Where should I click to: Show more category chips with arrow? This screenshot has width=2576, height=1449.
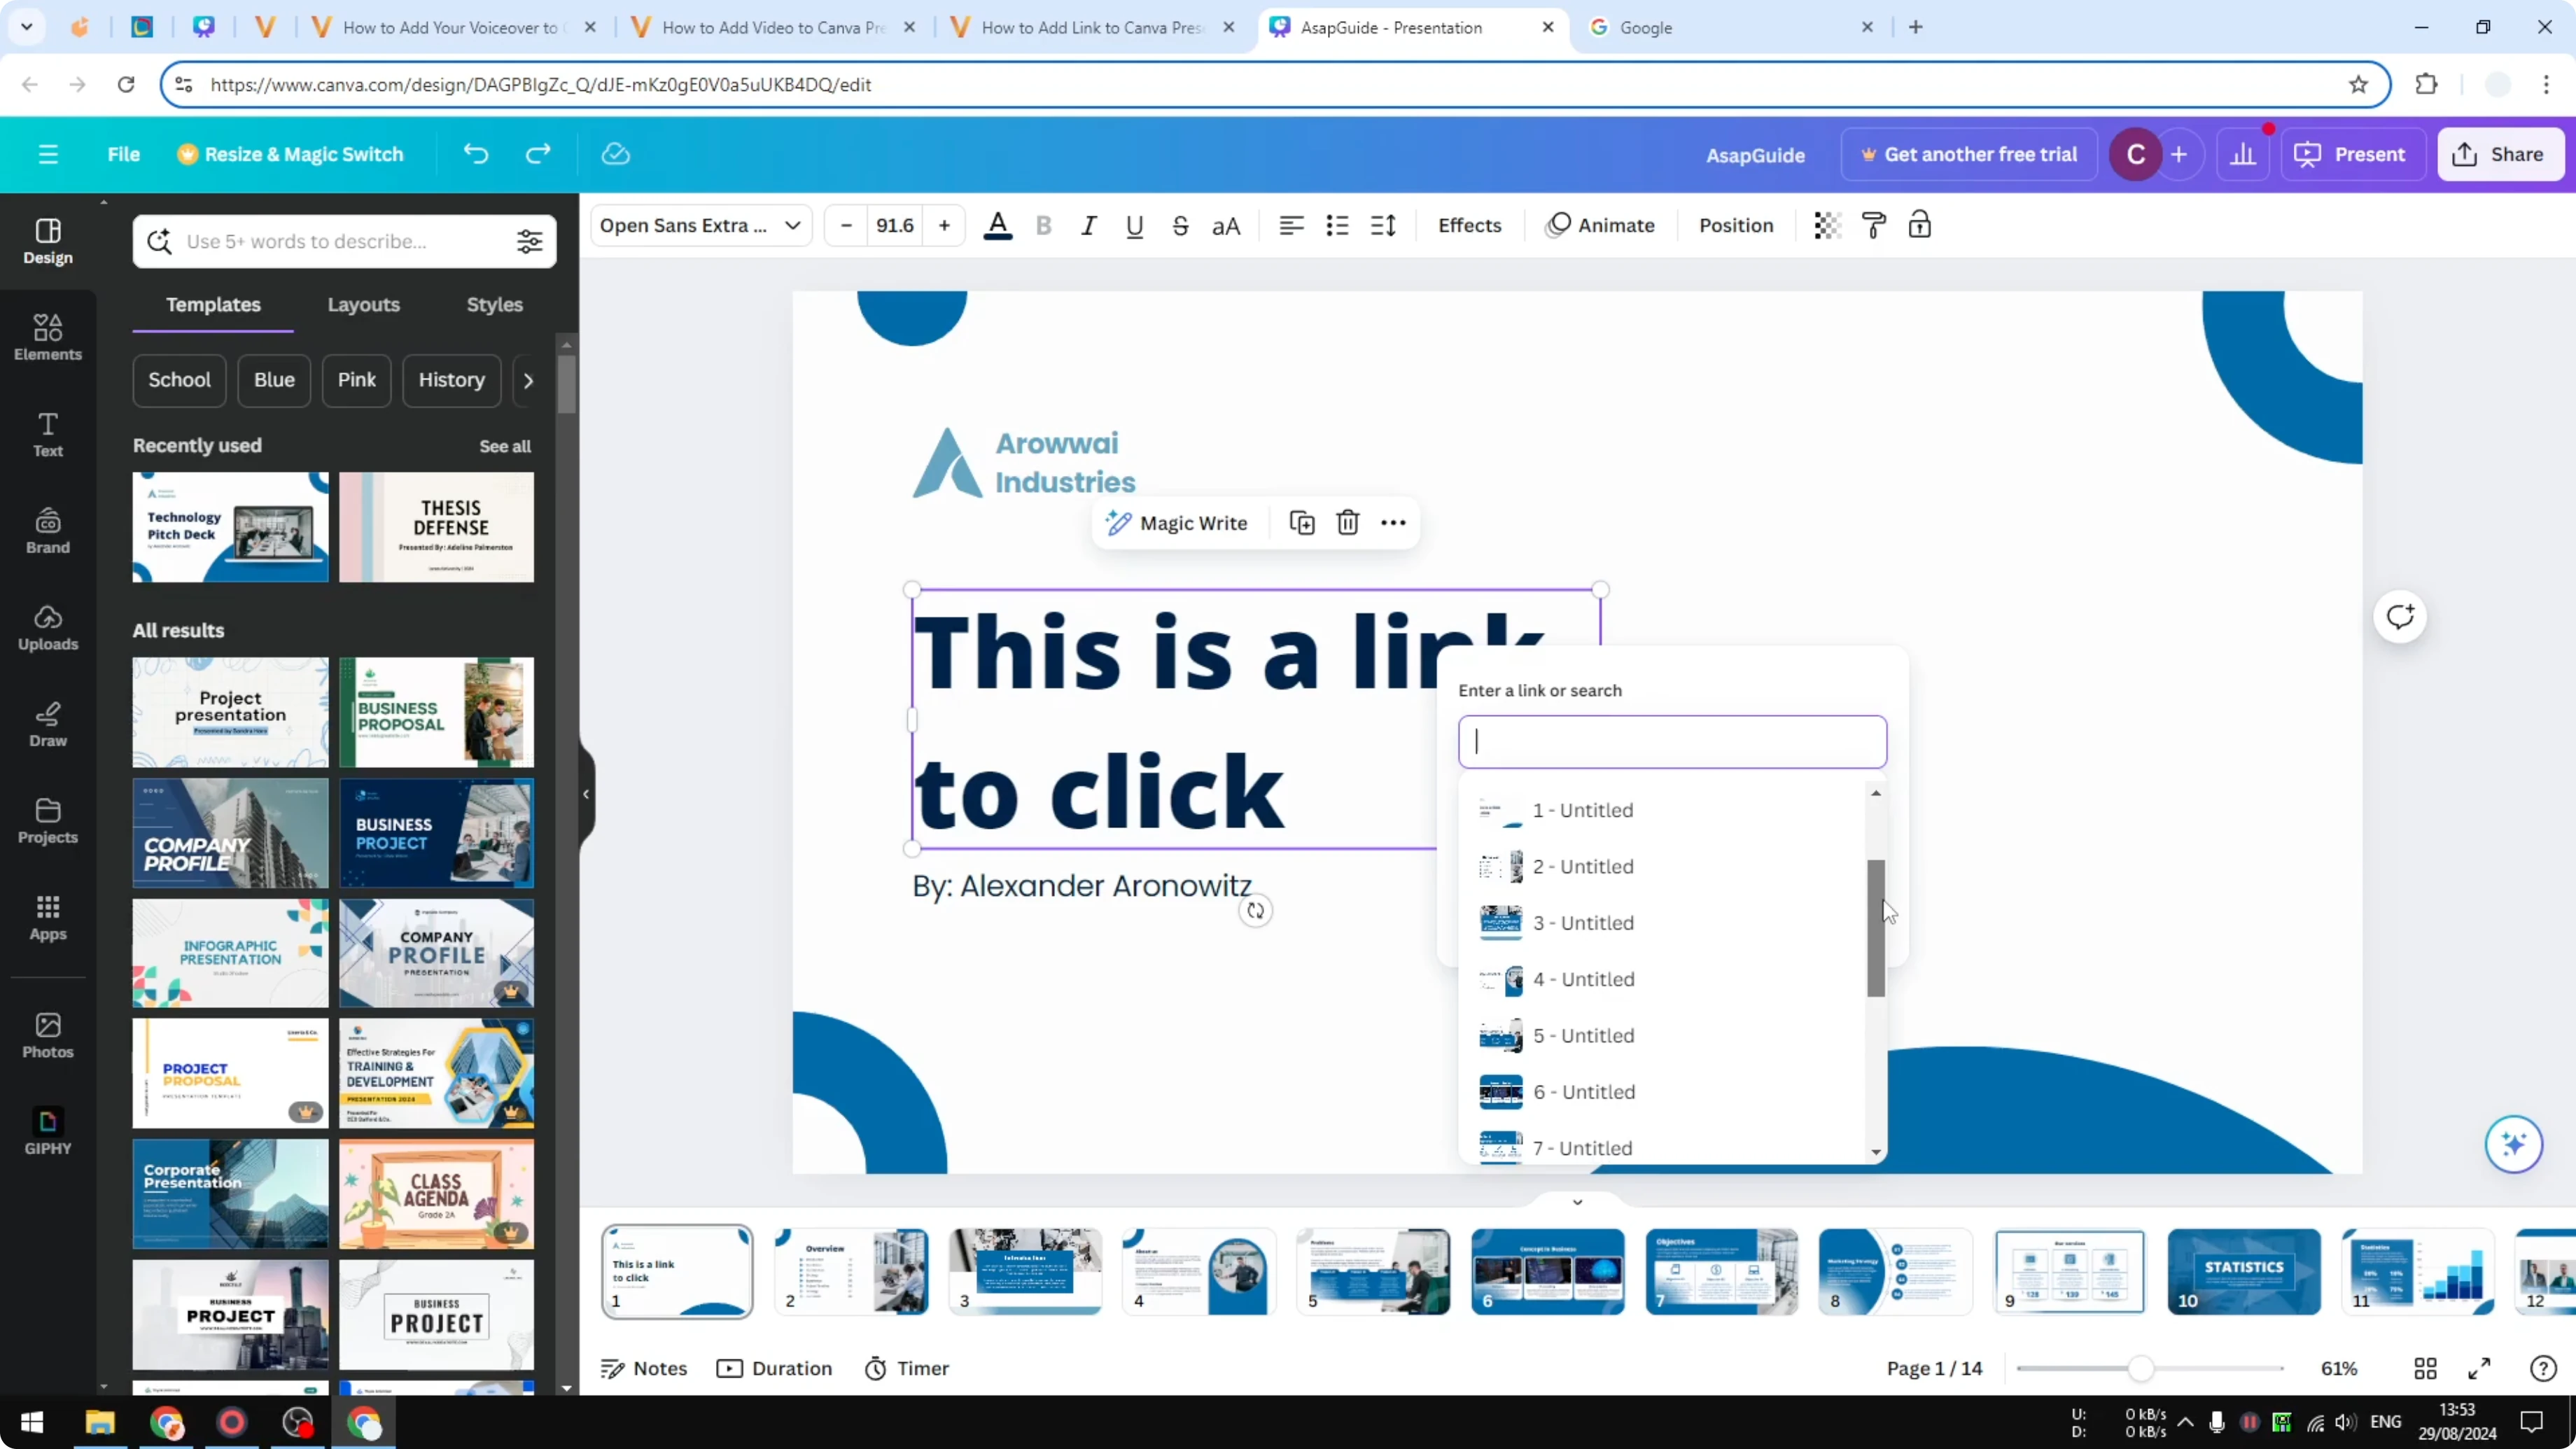[528, 380]
